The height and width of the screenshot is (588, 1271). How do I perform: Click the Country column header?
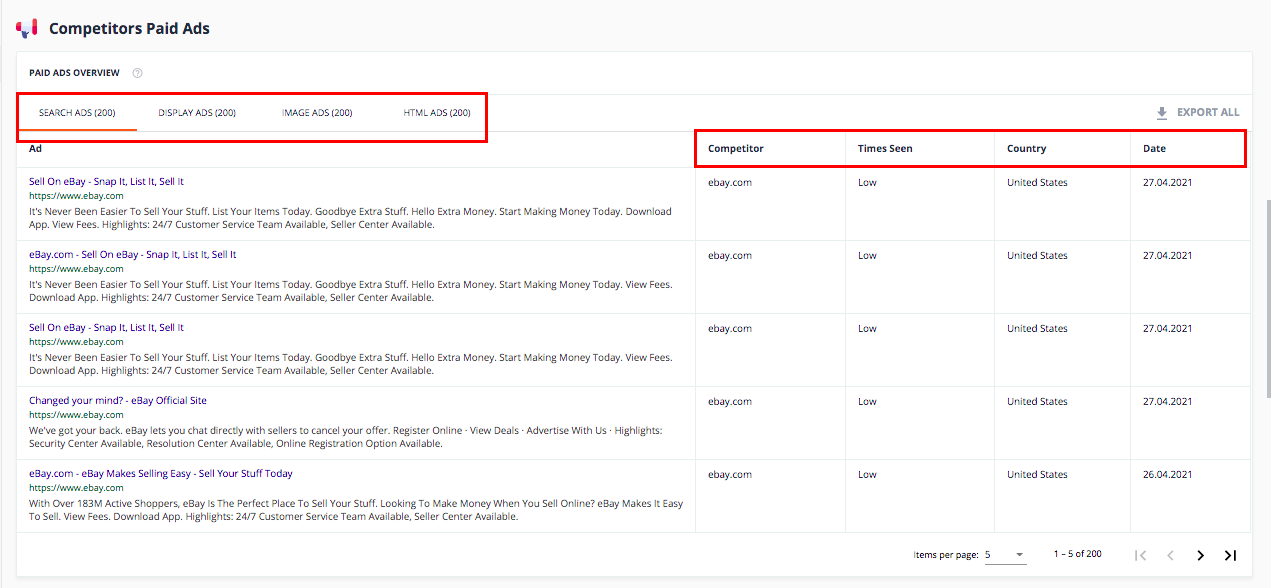pos(1026,149)
